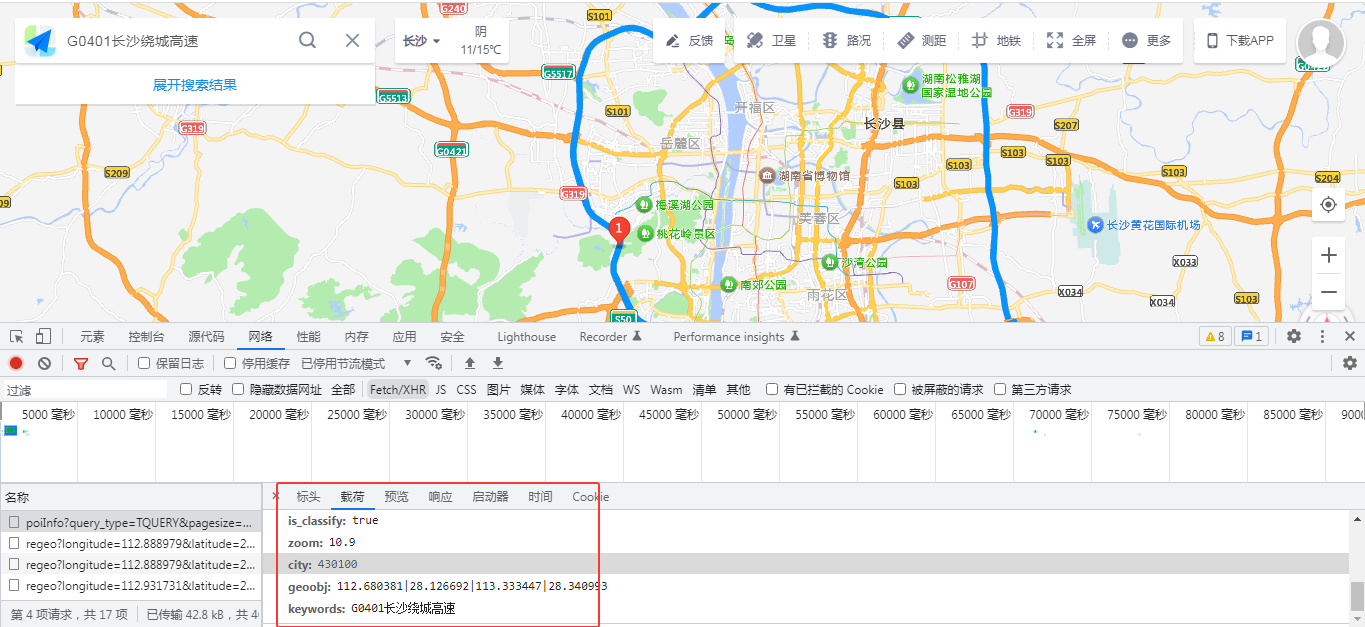Select the CSS filter type
This screenshot has width=1365, height=627.
(x=467, y=389)
